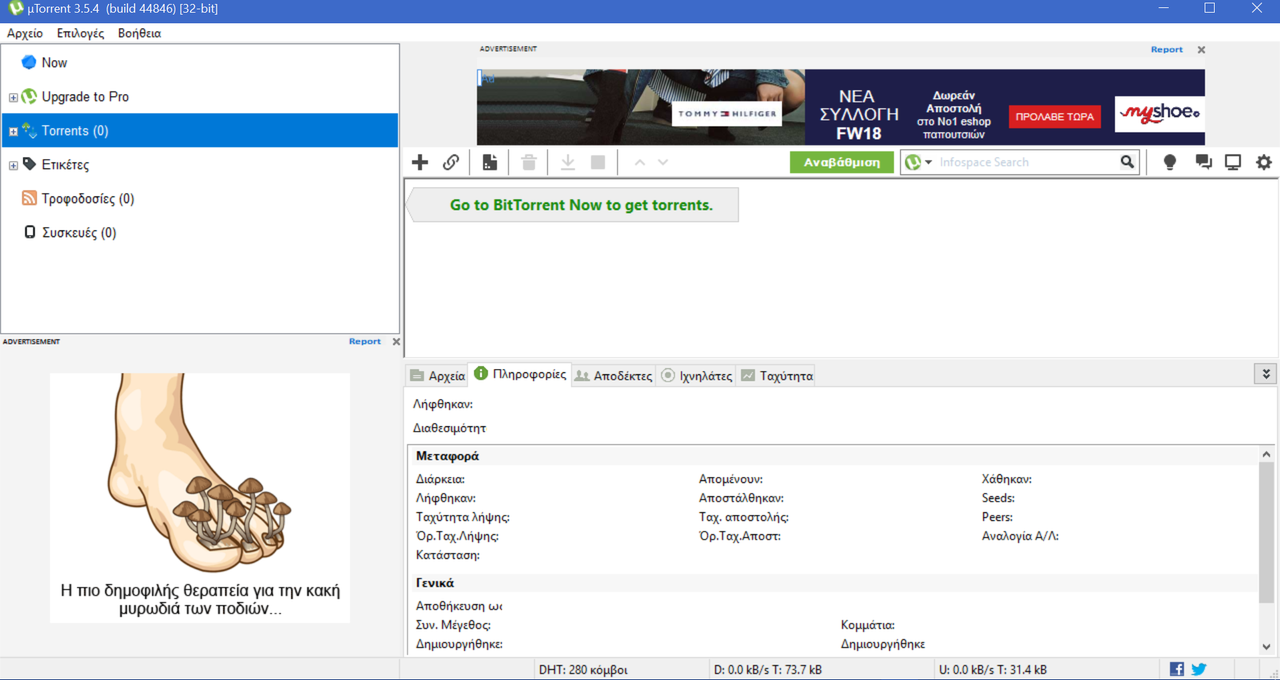Share on Twitter from status bar
This screenshot has height=680, width=1280.
coord(1199,669)
